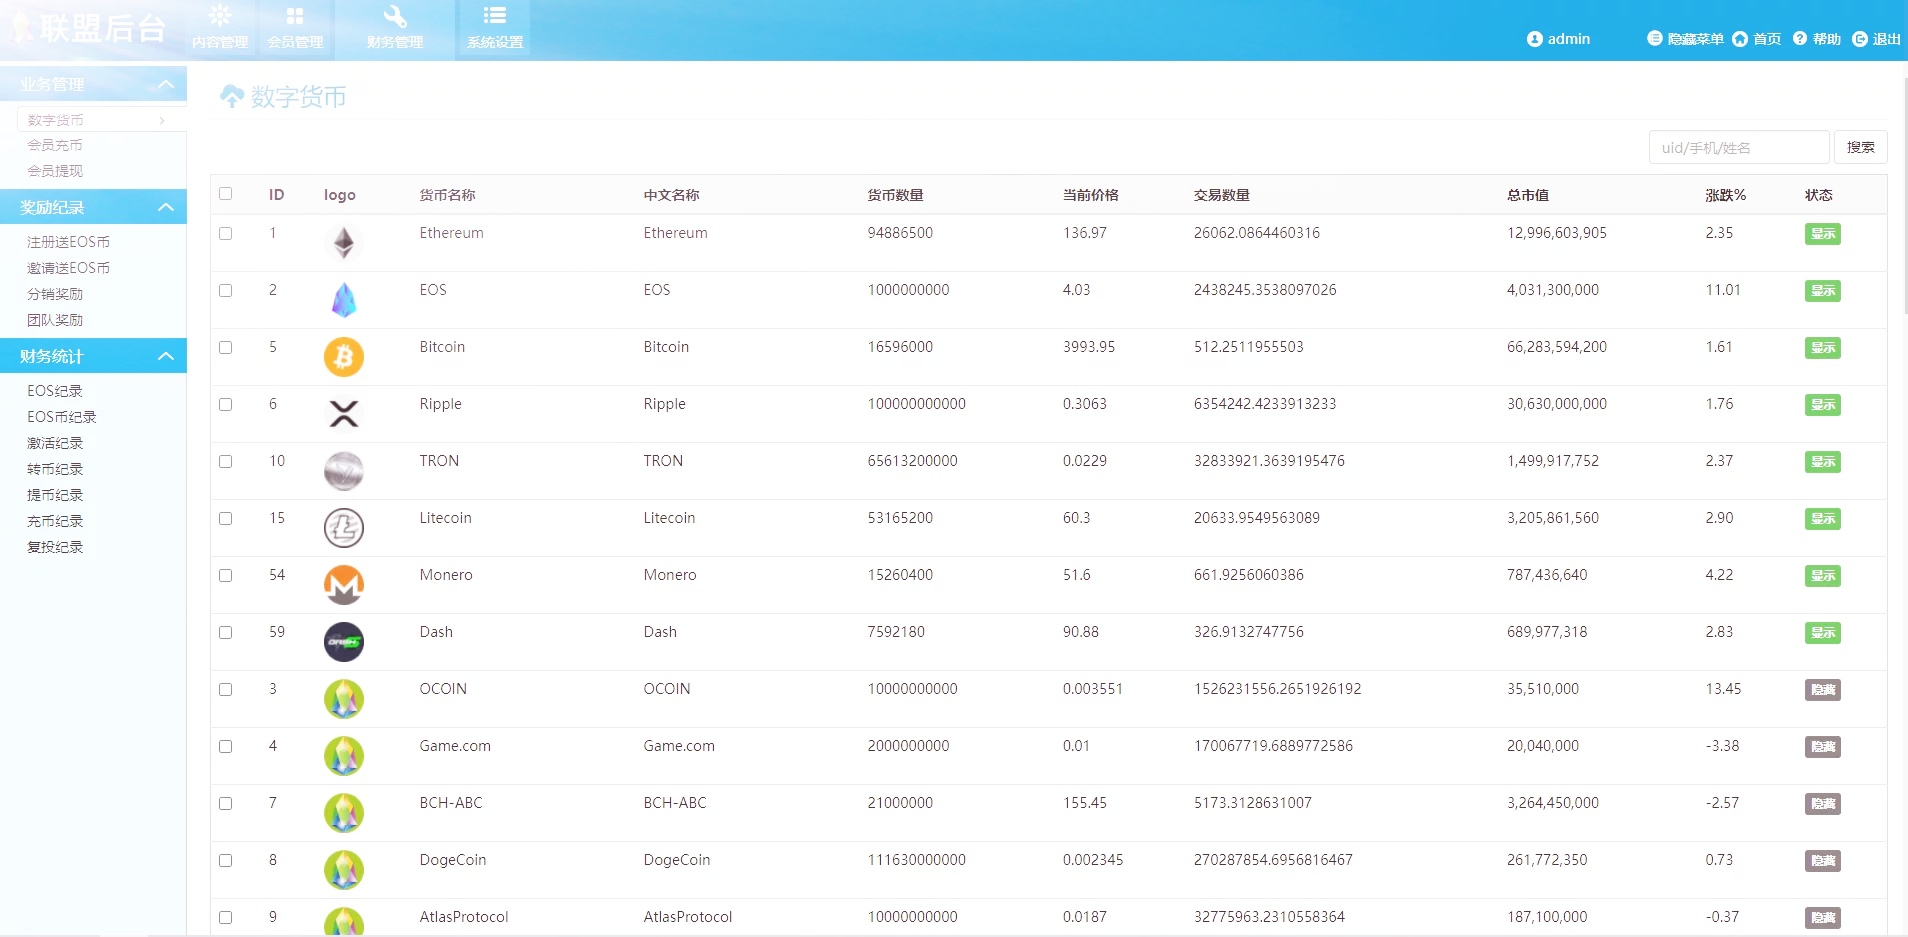
Task: Open 复投纪录 in sidebar
Action: (55, 547)
